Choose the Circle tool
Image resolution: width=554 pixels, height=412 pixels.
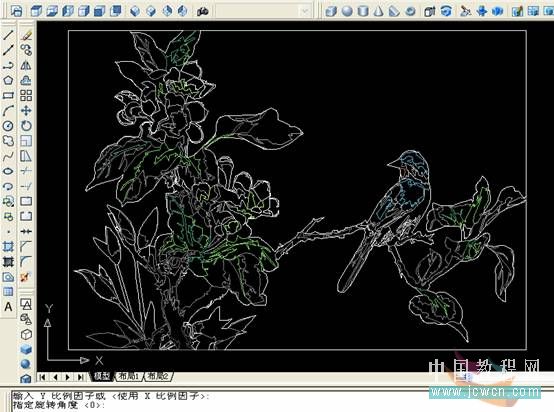click(8, 126)
